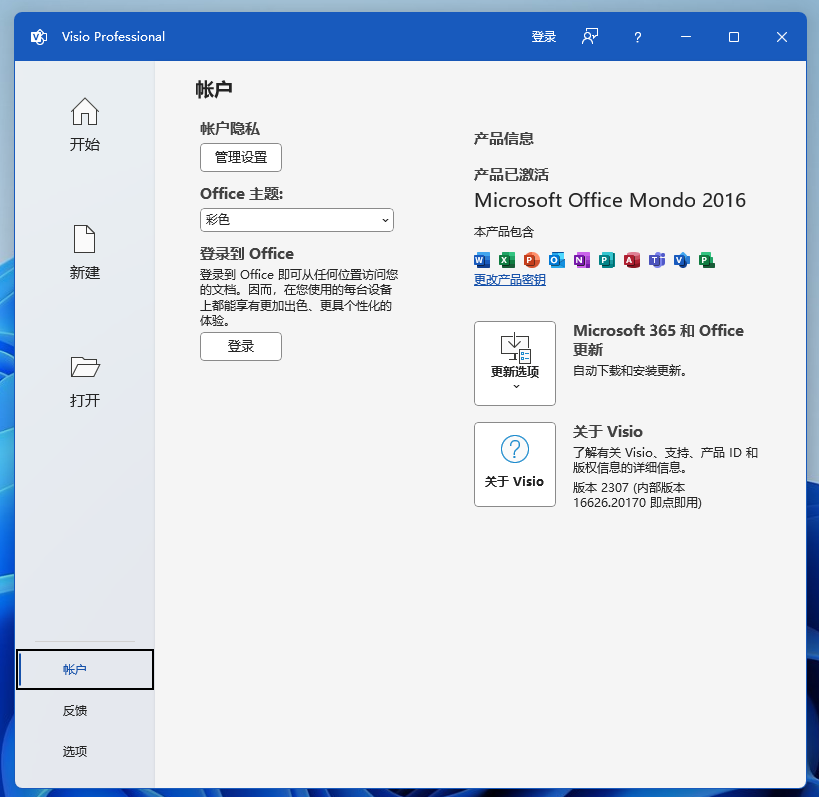Select 新建 new document icon
Viewport: 819px width, 797px height.
pyautogui.click(x=85, y=239)
